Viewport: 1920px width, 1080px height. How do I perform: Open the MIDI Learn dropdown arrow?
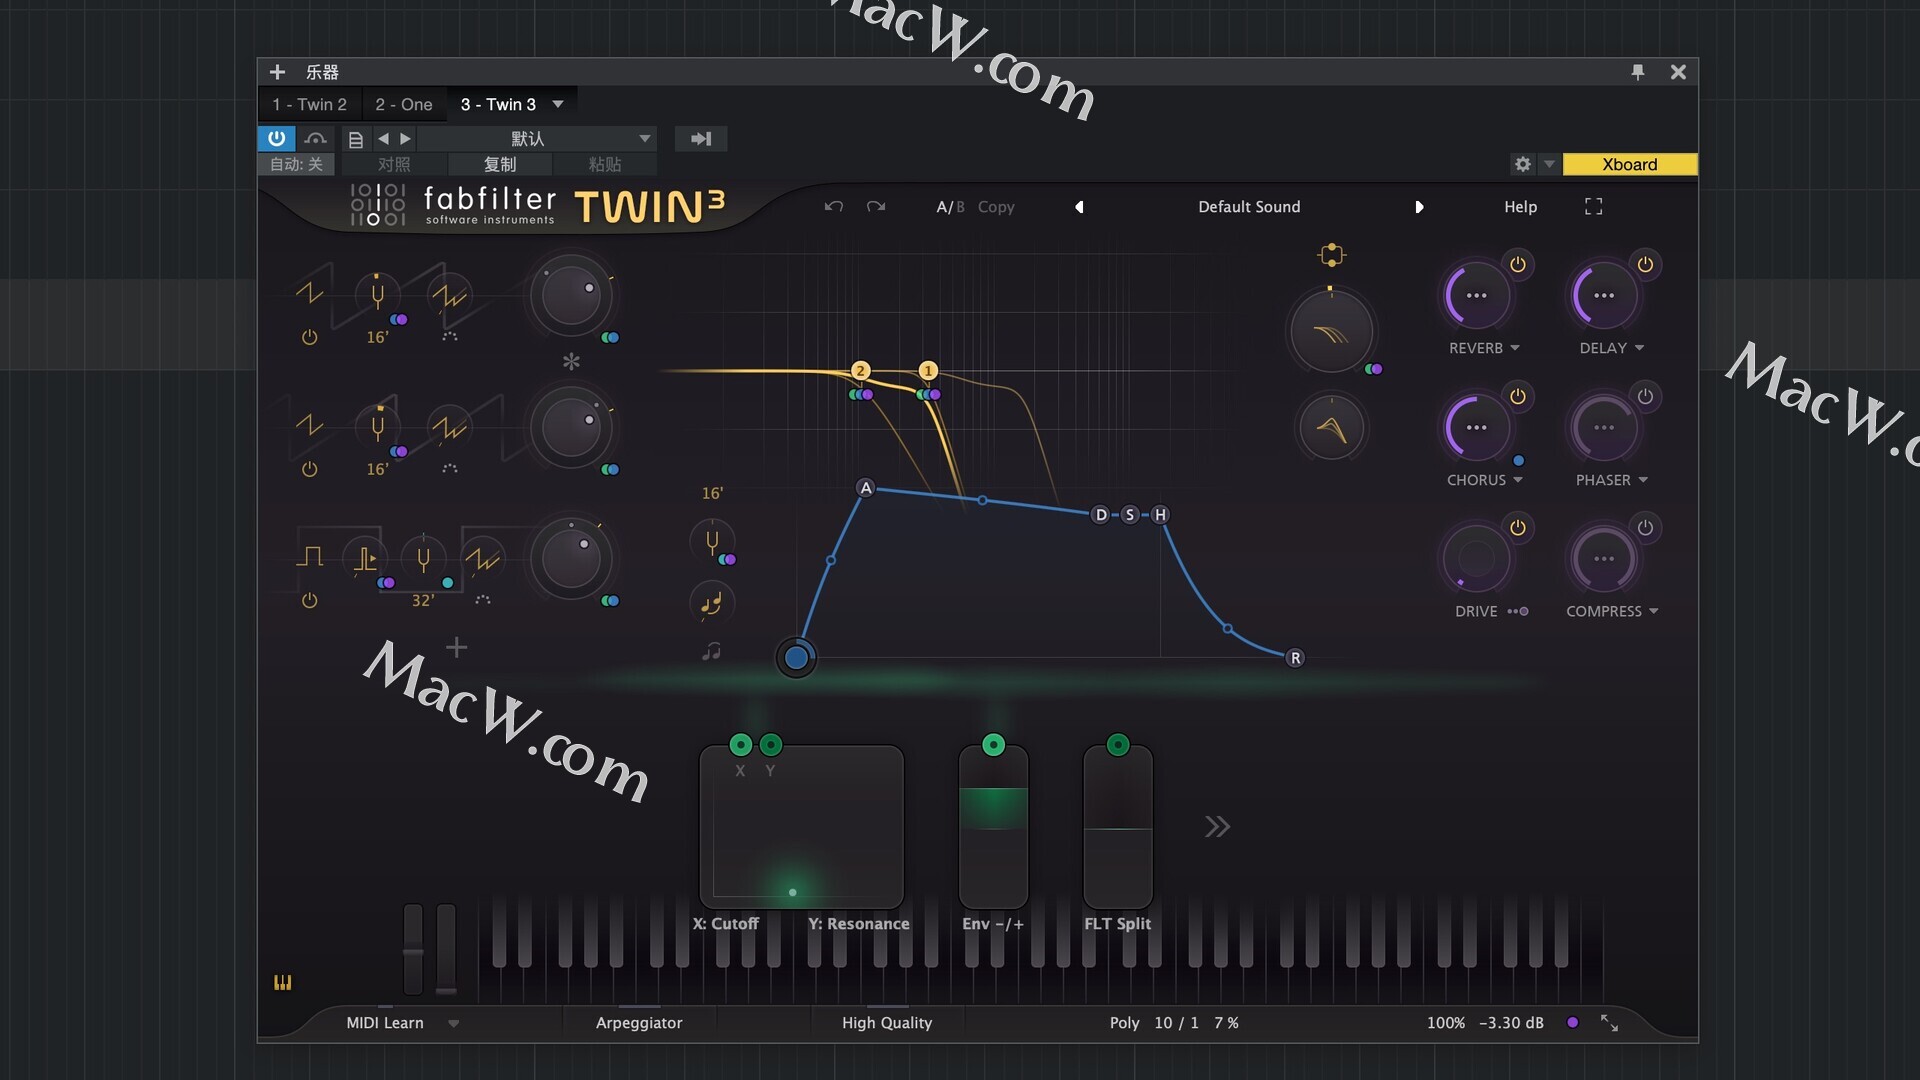(454, 1024)
